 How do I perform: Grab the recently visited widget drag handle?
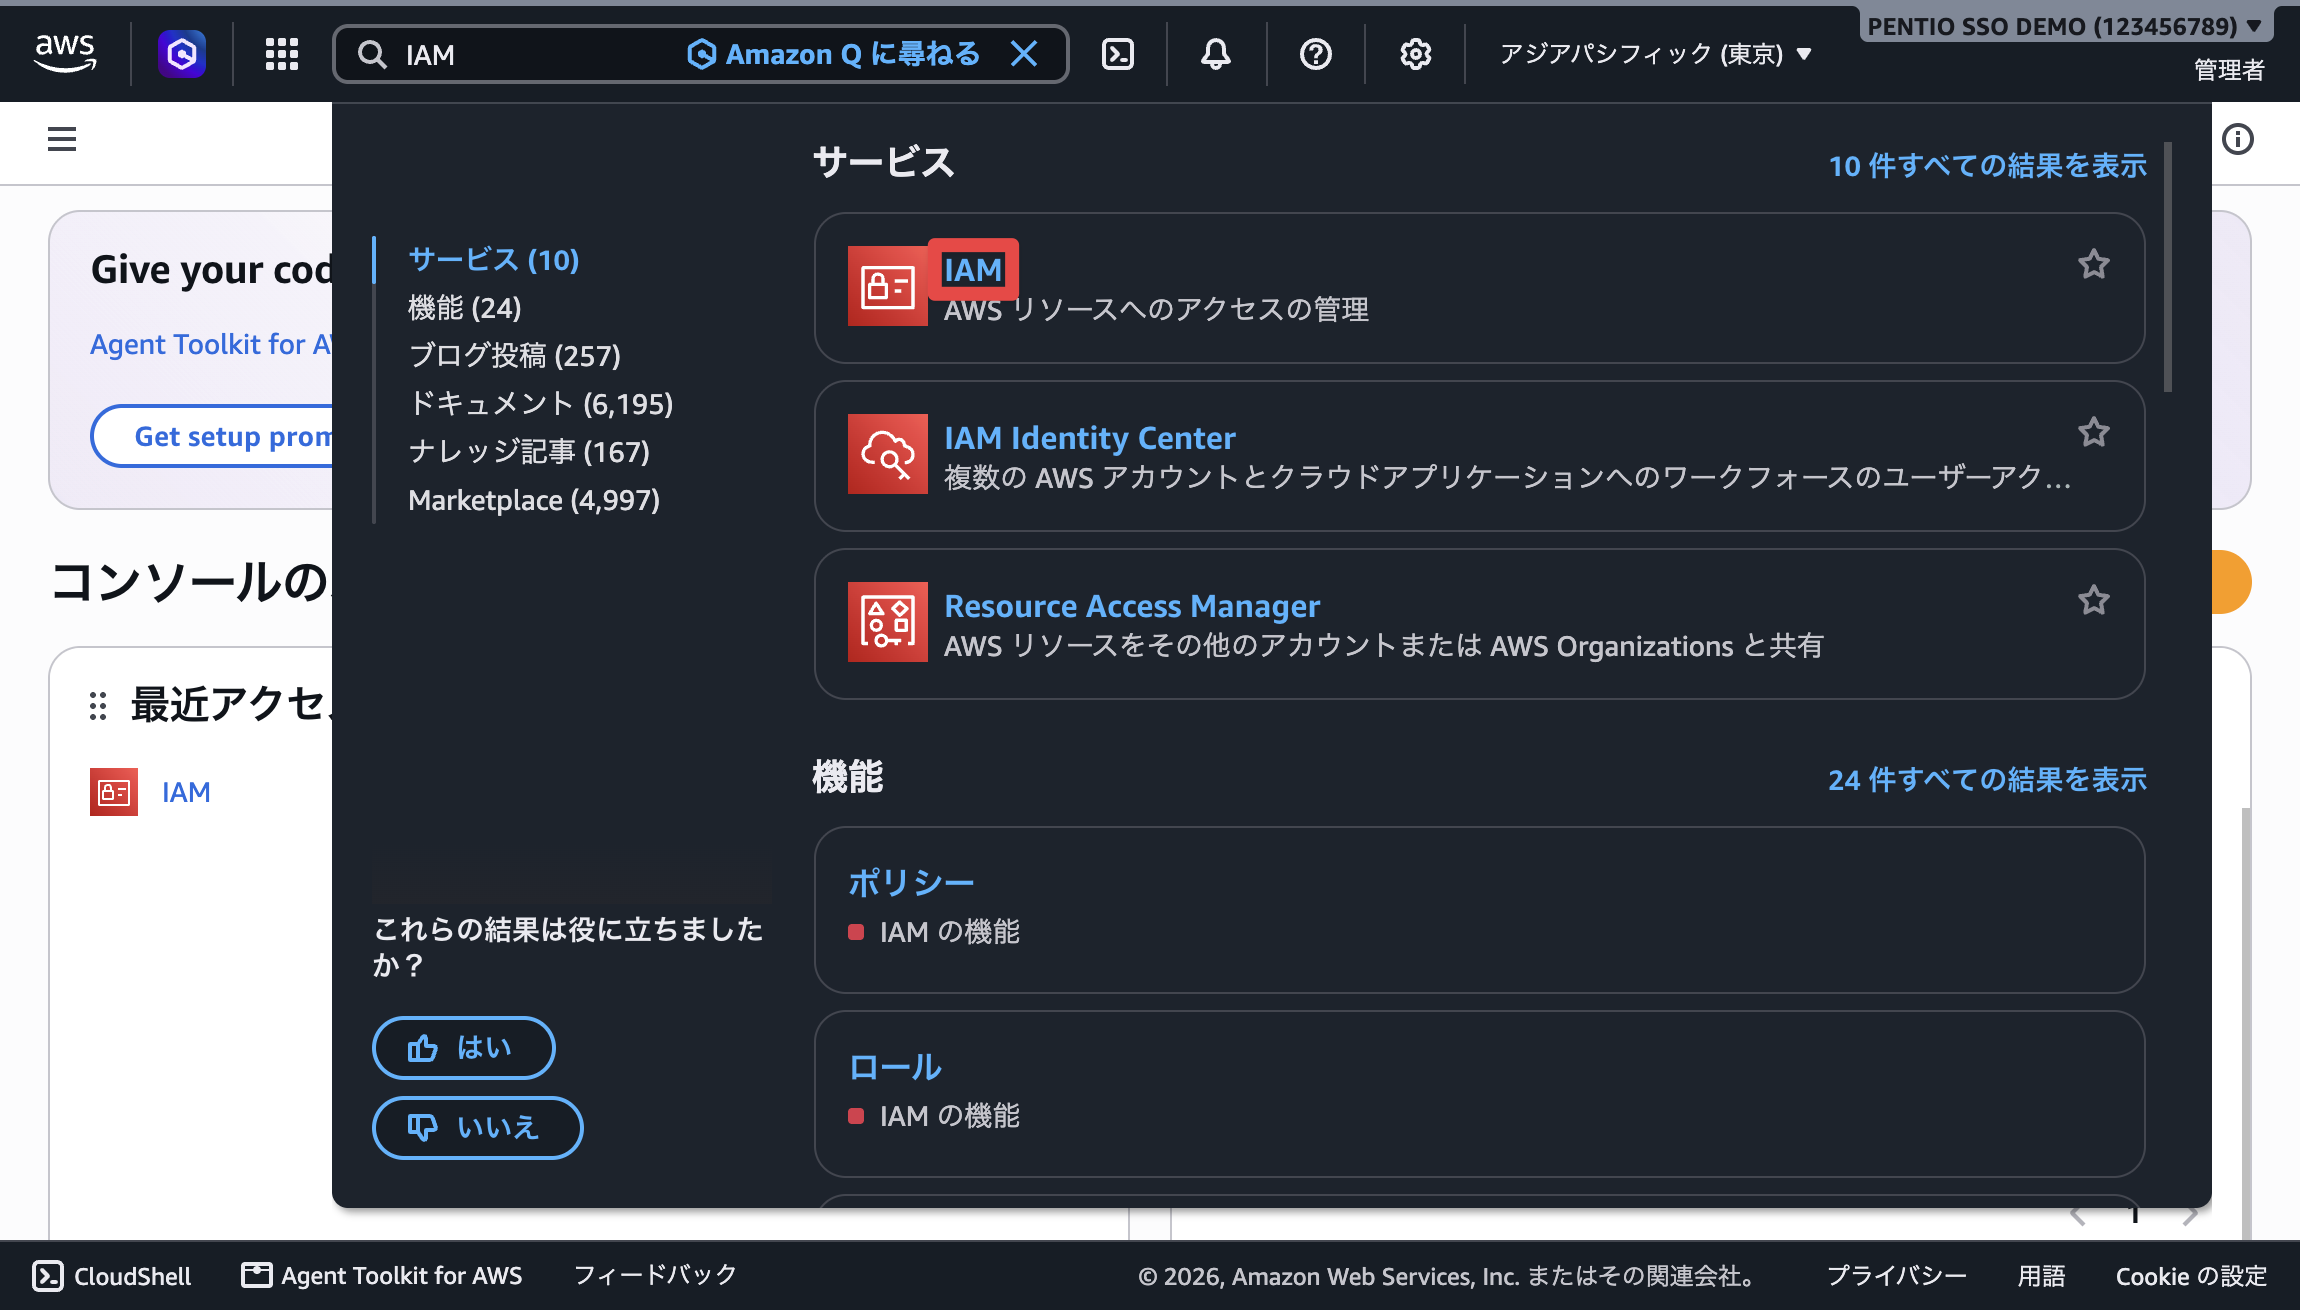pyautogui.click(x=98, y=706)
